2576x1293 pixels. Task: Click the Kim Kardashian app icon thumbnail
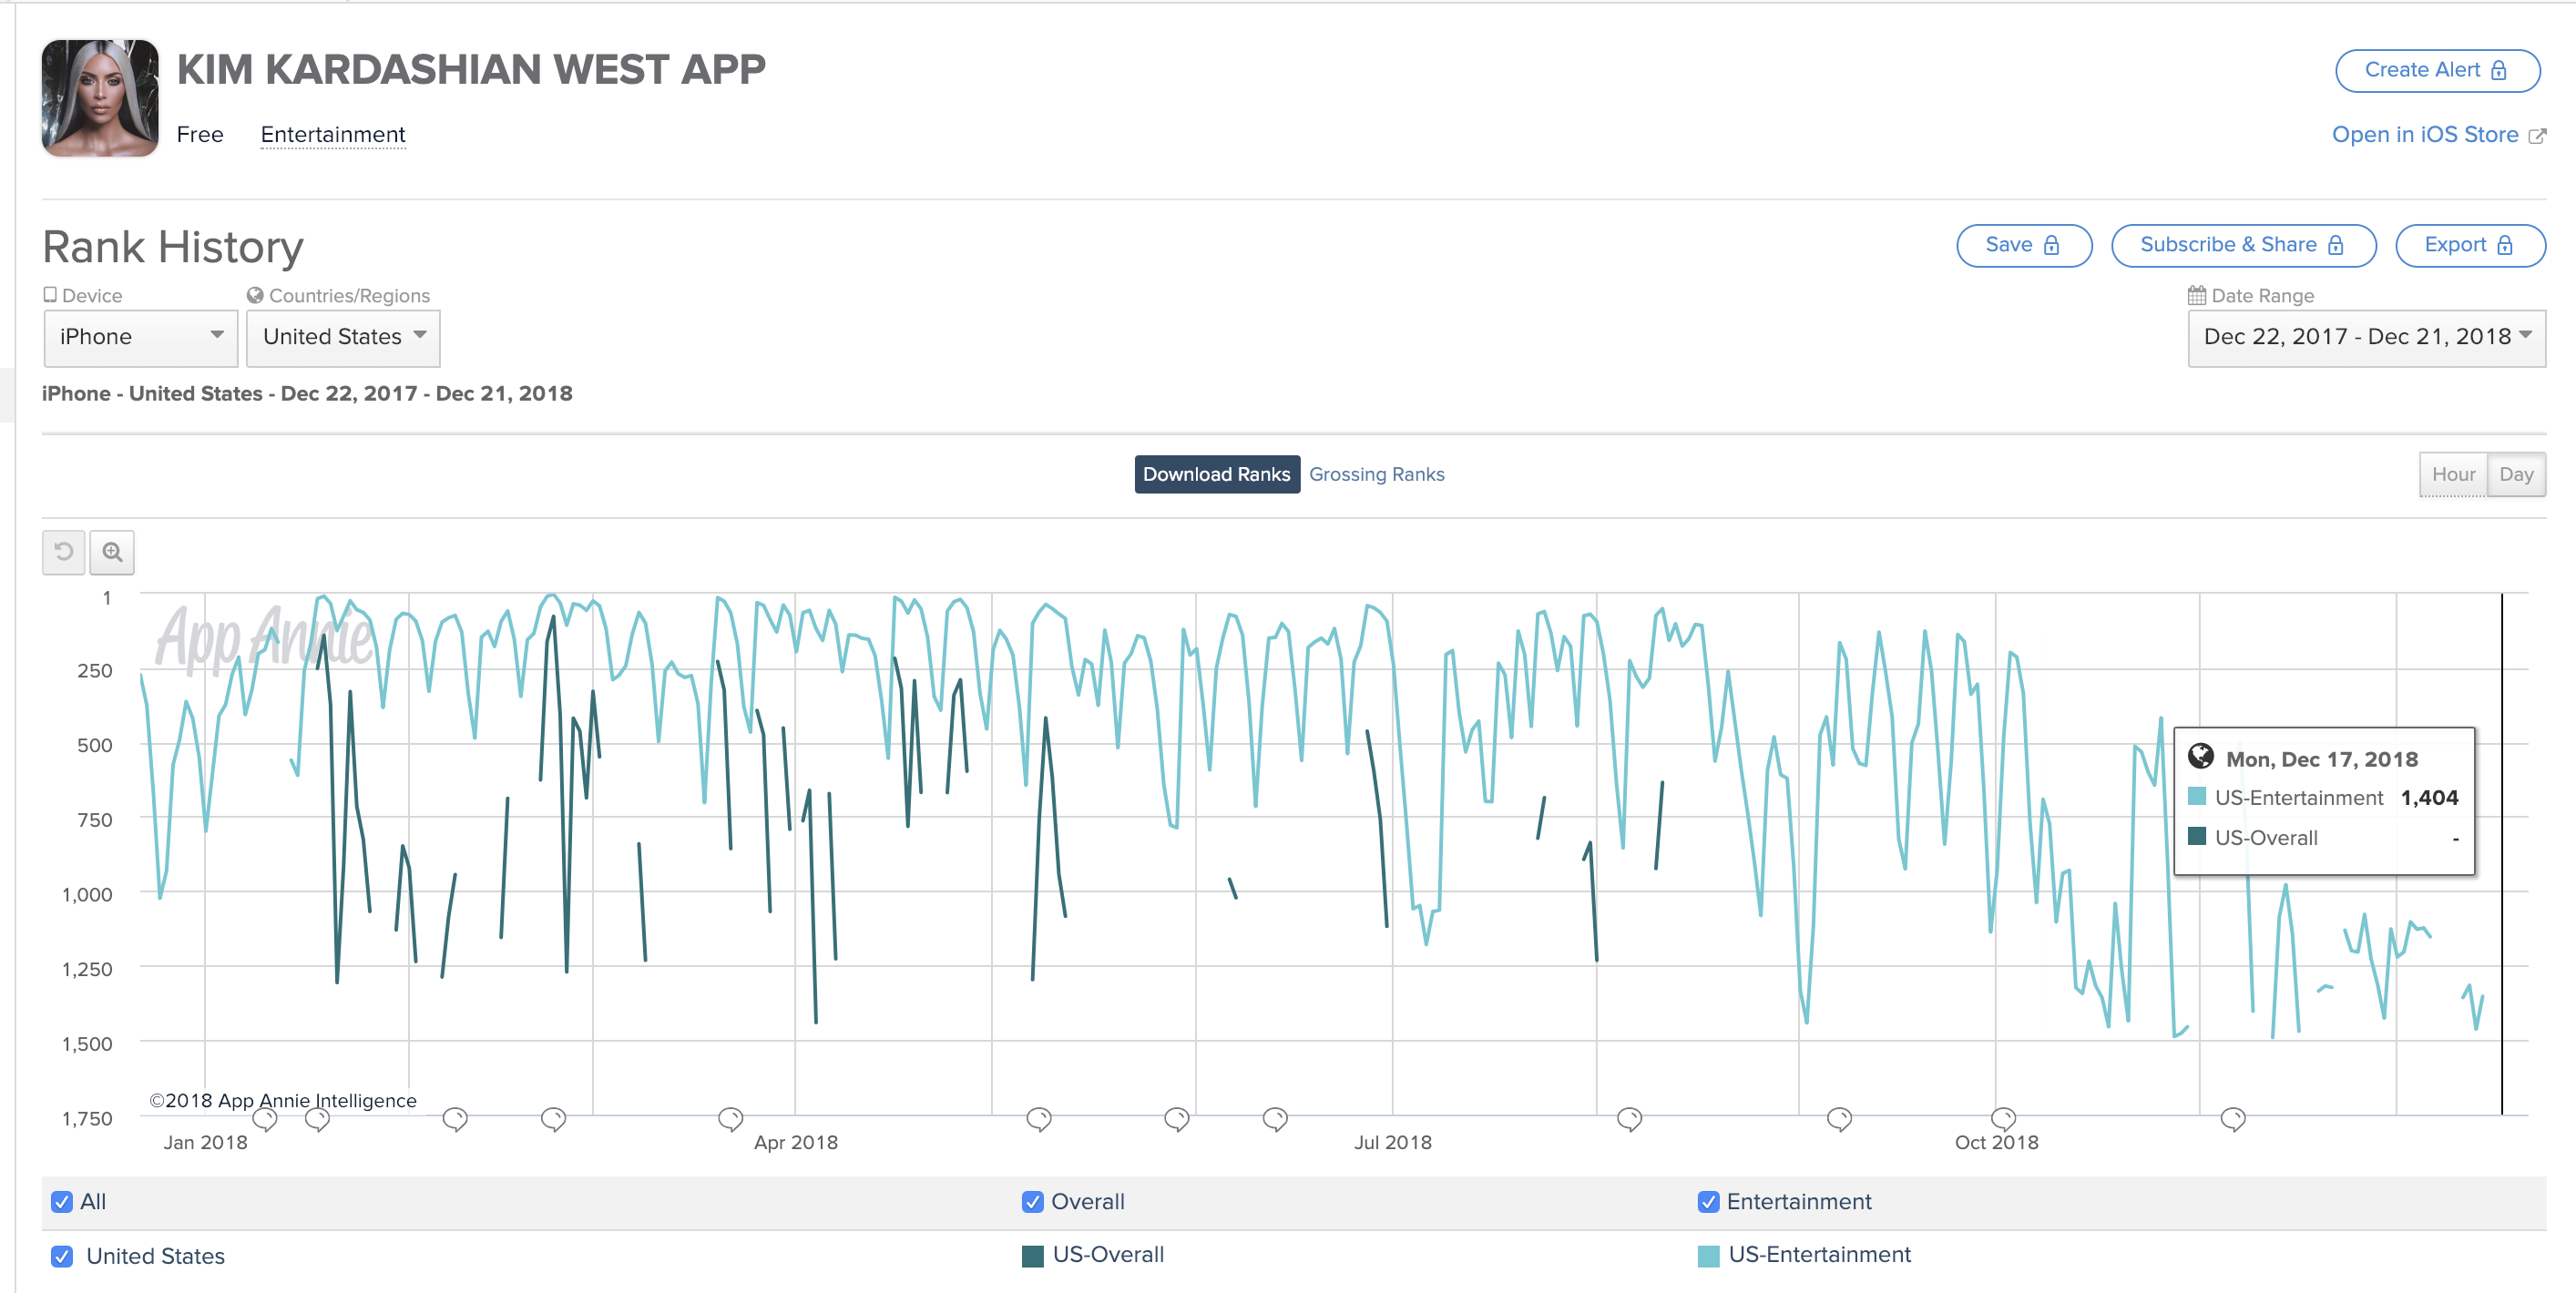coord(100,98)
